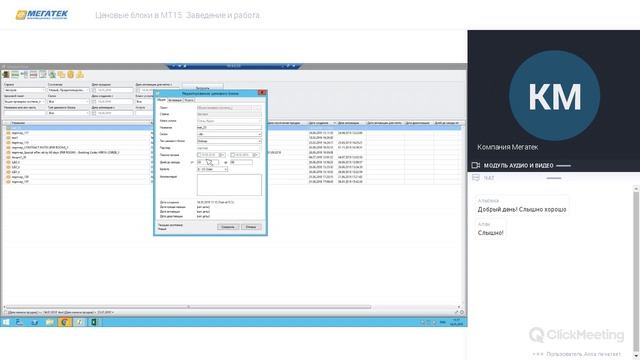This screenshot has width=640, height=360.
Task: Click the KM avatar of Компания Мегатек
Action: [x=554, y=96]
